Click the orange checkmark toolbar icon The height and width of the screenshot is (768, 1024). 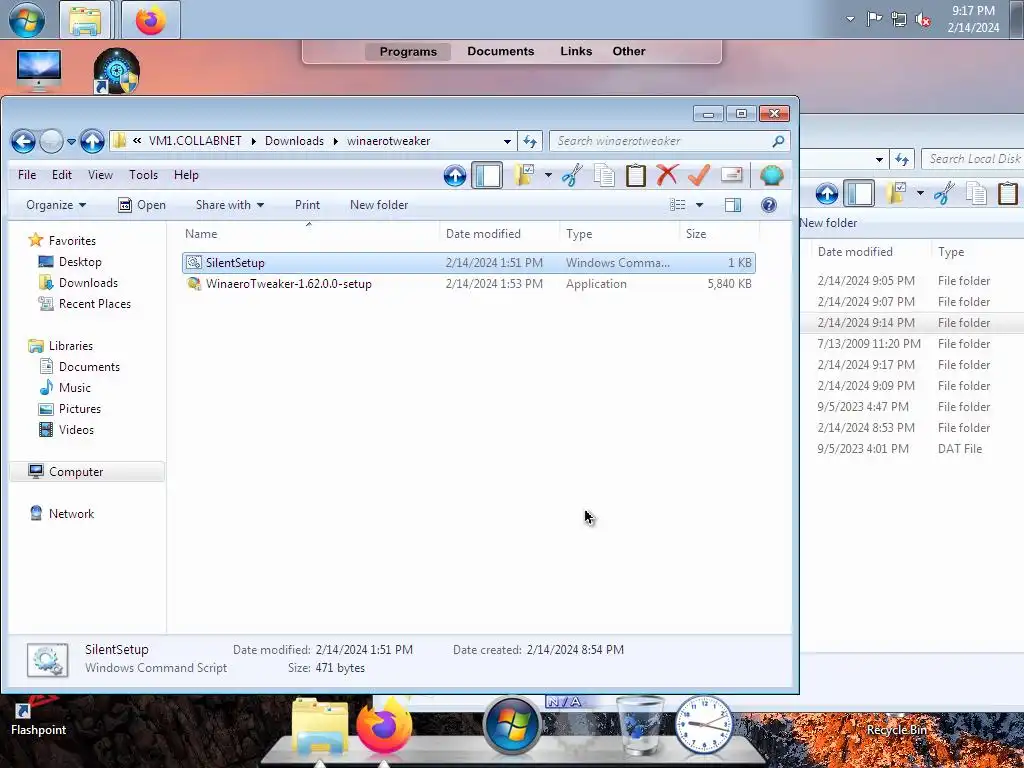click(699, 175)
